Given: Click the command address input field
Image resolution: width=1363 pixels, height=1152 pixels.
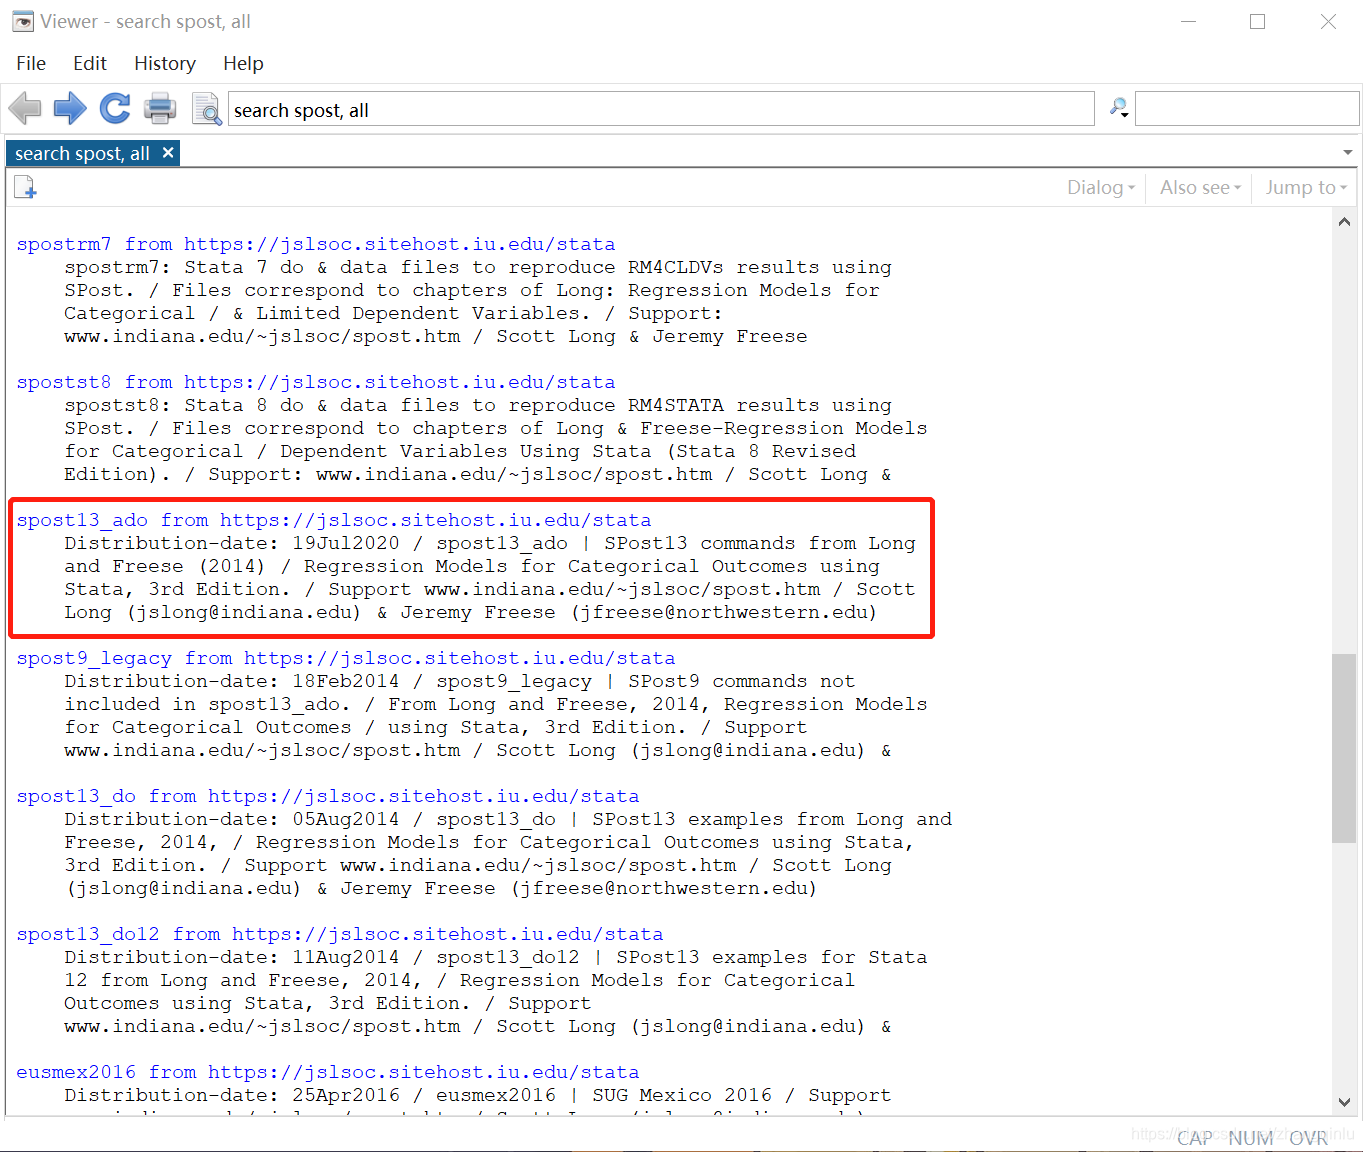Looking at the screenshot, I should [661, 109].
